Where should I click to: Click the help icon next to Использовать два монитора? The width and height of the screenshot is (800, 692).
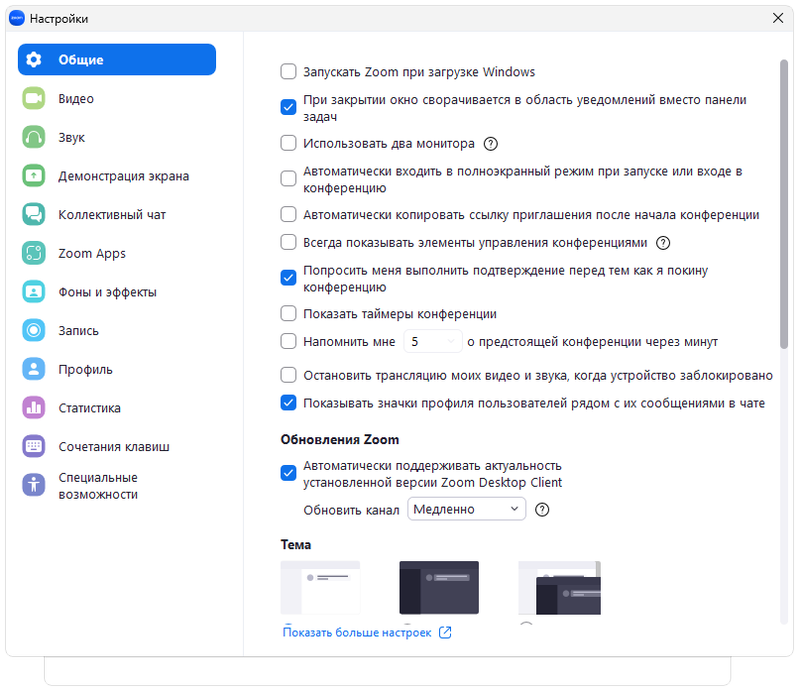point(491,144)
